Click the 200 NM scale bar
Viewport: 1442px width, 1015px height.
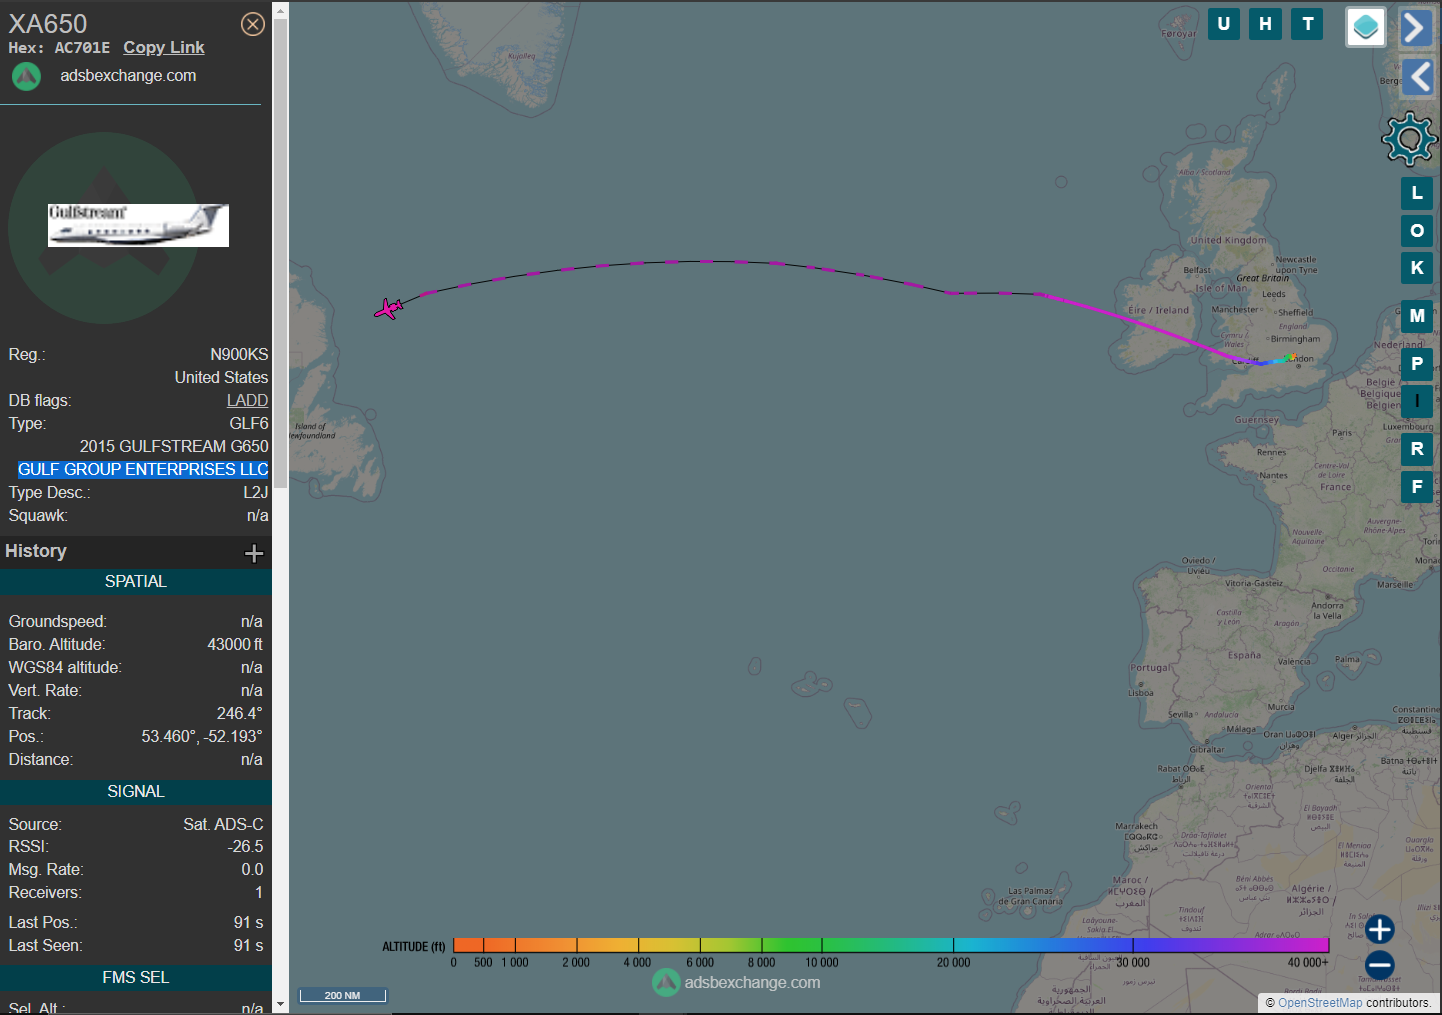(x=343, y=995)
